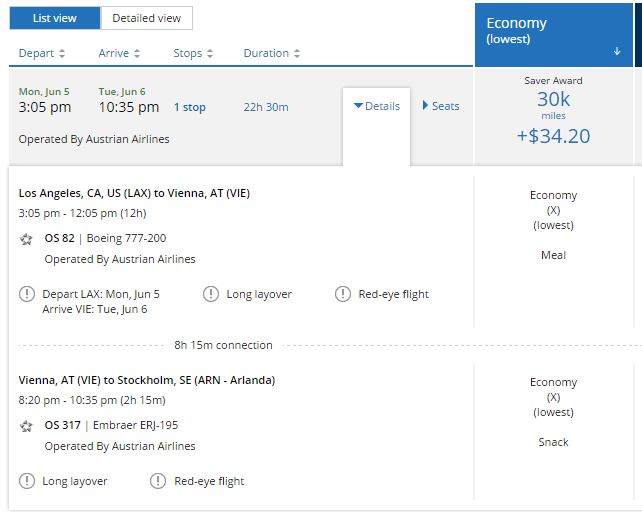Click first flight's Long layover info icon
The height and width of the screenshot is (512, 642).
click(210, 294)
